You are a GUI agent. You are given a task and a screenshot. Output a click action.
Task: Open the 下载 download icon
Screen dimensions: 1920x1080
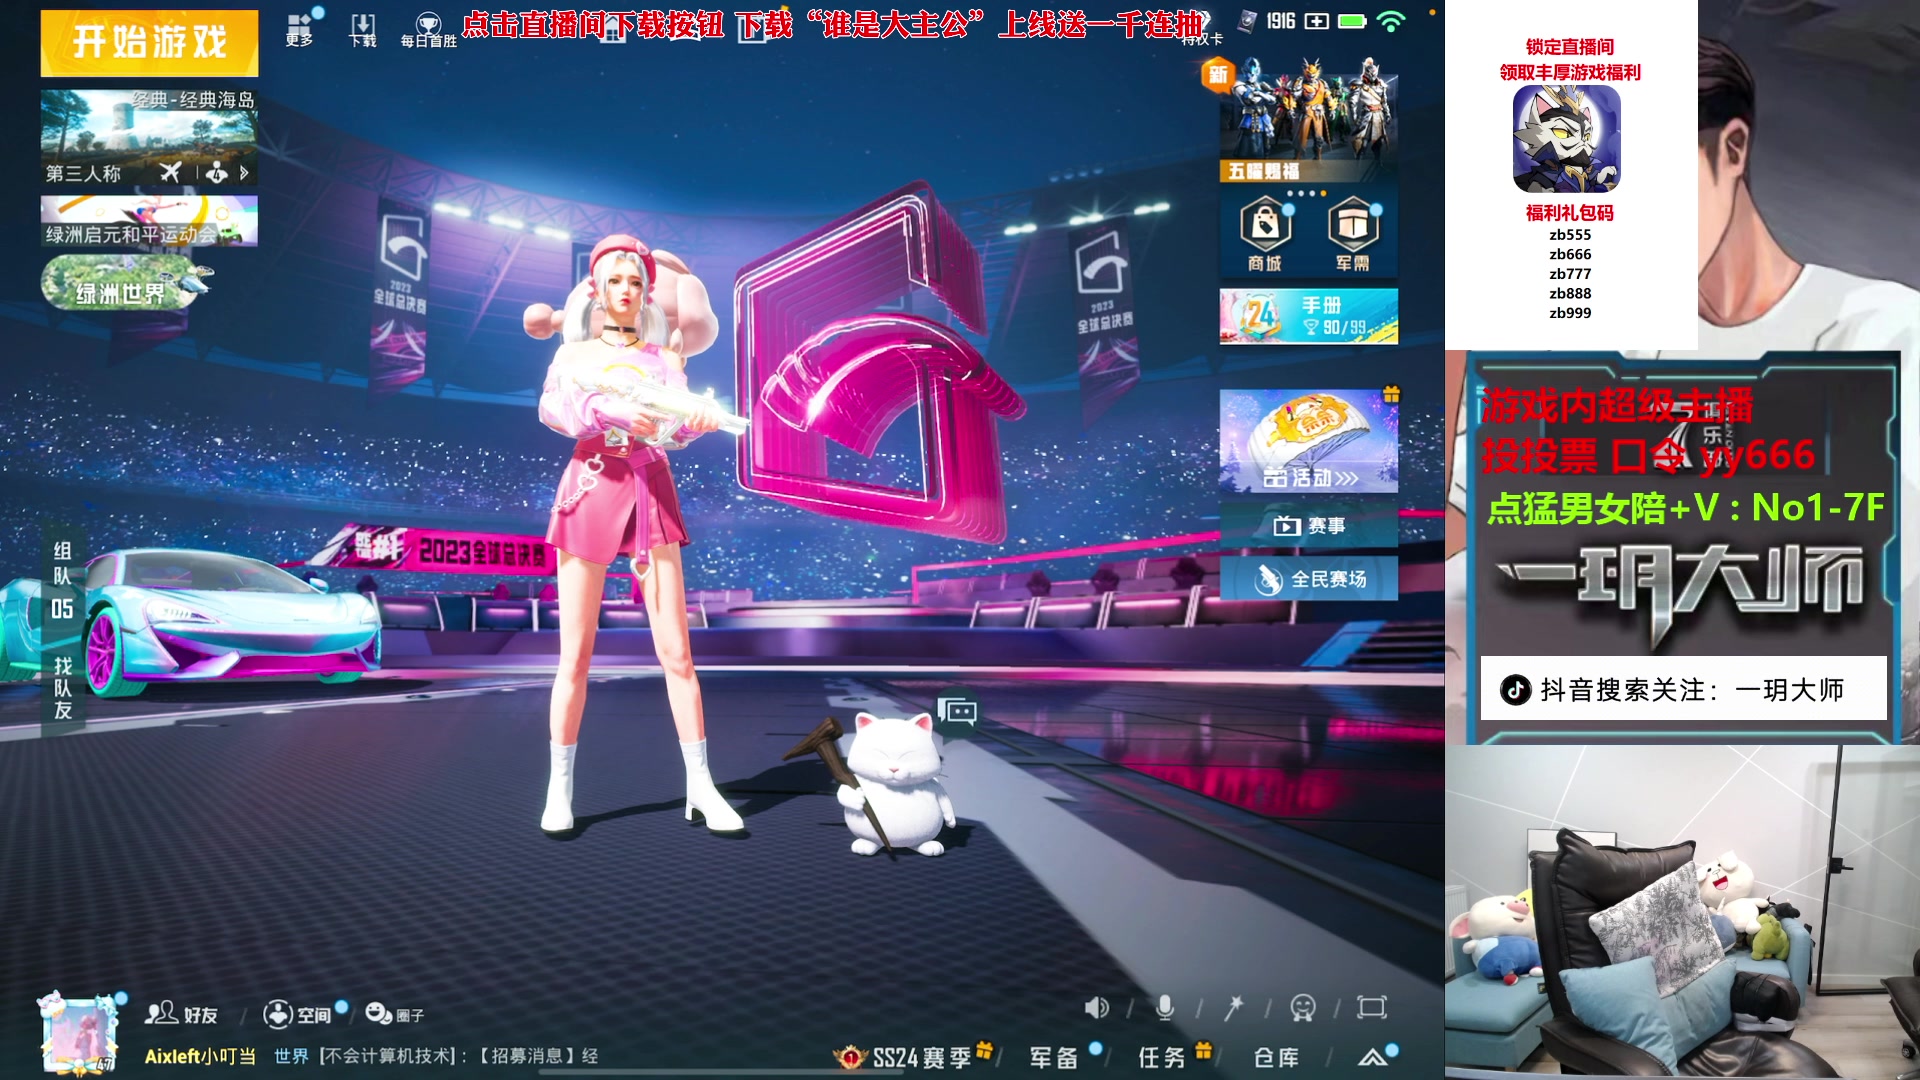363,30
